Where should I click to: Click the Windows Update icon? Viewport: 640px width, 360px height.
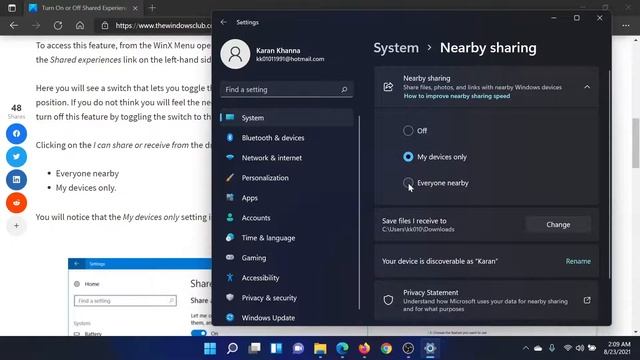tap(230, 318)
